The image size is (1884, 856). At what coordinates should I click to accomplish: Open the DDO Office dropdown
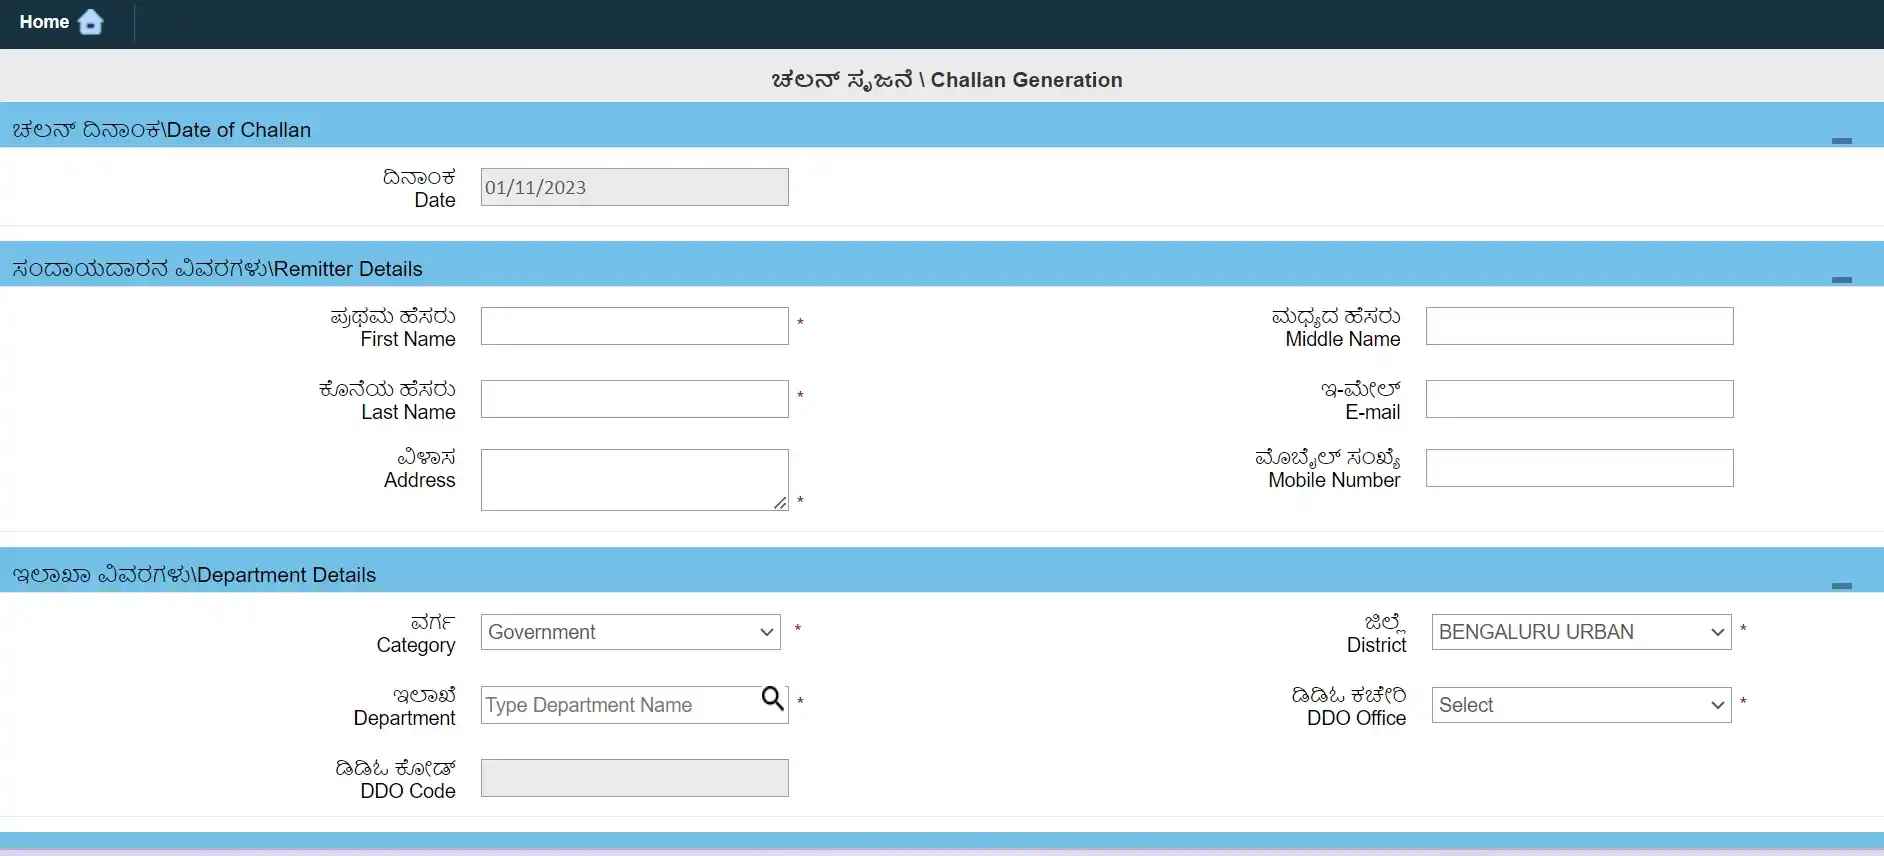click(1580, 705)
